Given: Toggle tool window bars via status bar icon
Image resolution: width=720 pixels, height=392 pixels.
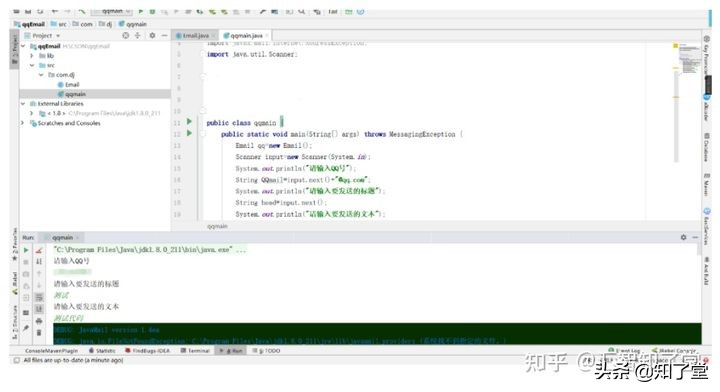Looking at the screenshot, I should (x=17, y=360).
